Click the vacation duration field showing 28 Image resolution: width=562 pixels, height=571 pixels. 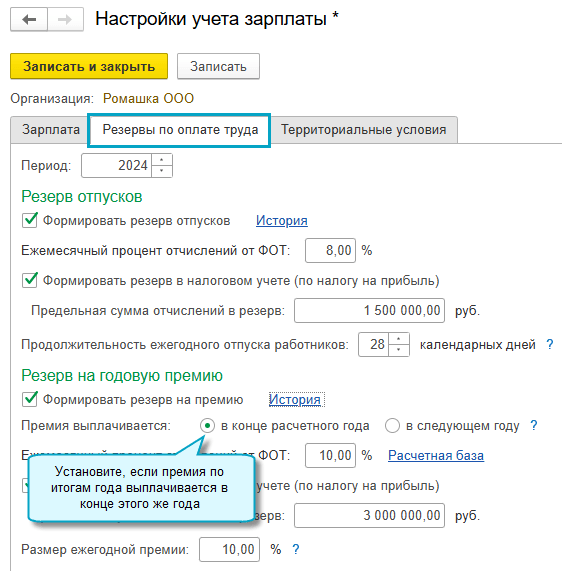(374, 344)
